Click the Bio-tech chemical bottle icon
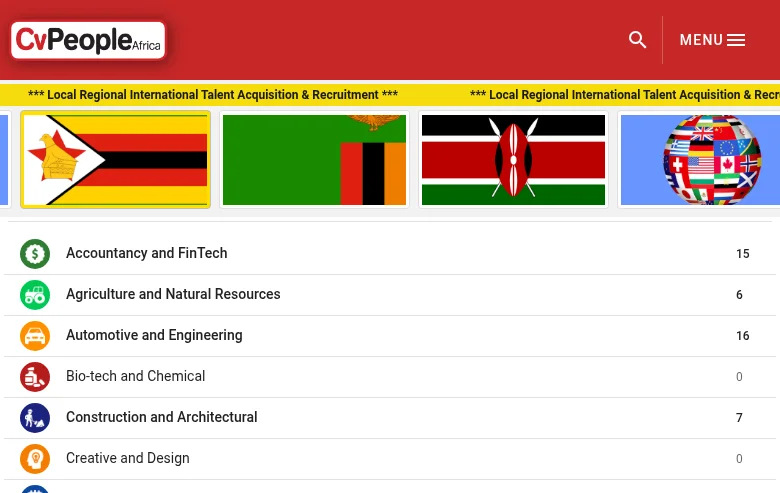 [x=35, y=377]
